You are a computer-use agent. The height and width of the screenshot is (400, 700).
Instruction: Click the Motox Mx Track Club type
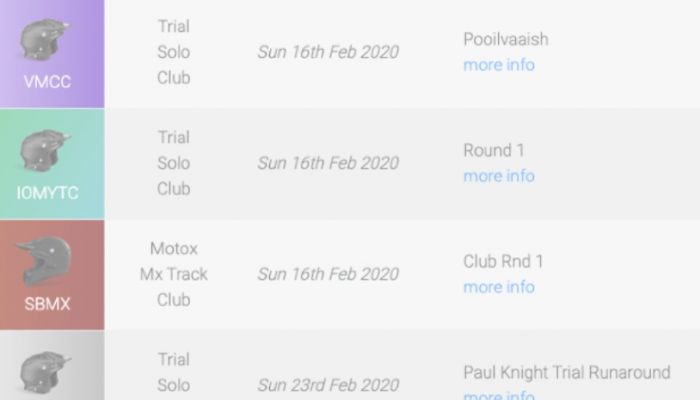(x=174, y=274)
